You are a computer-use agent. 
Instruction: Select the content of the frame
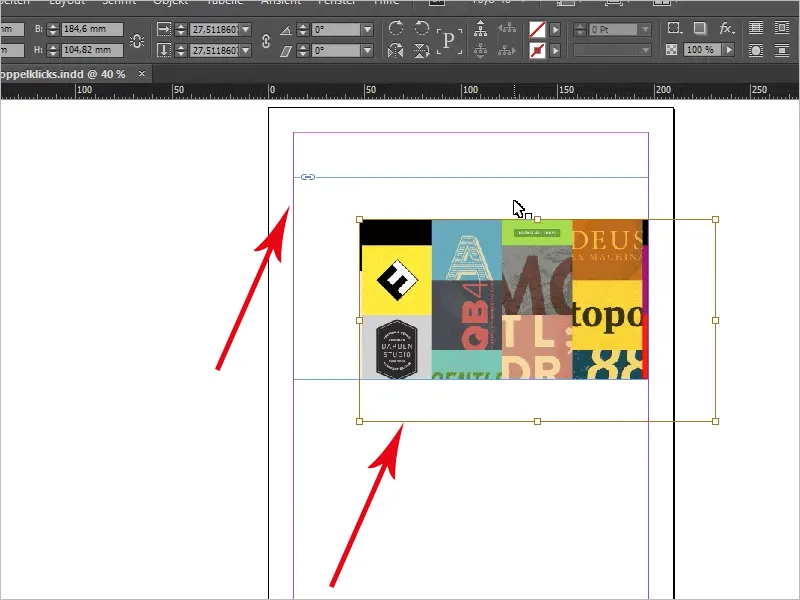pyautogui.click(x=480, y=51)
